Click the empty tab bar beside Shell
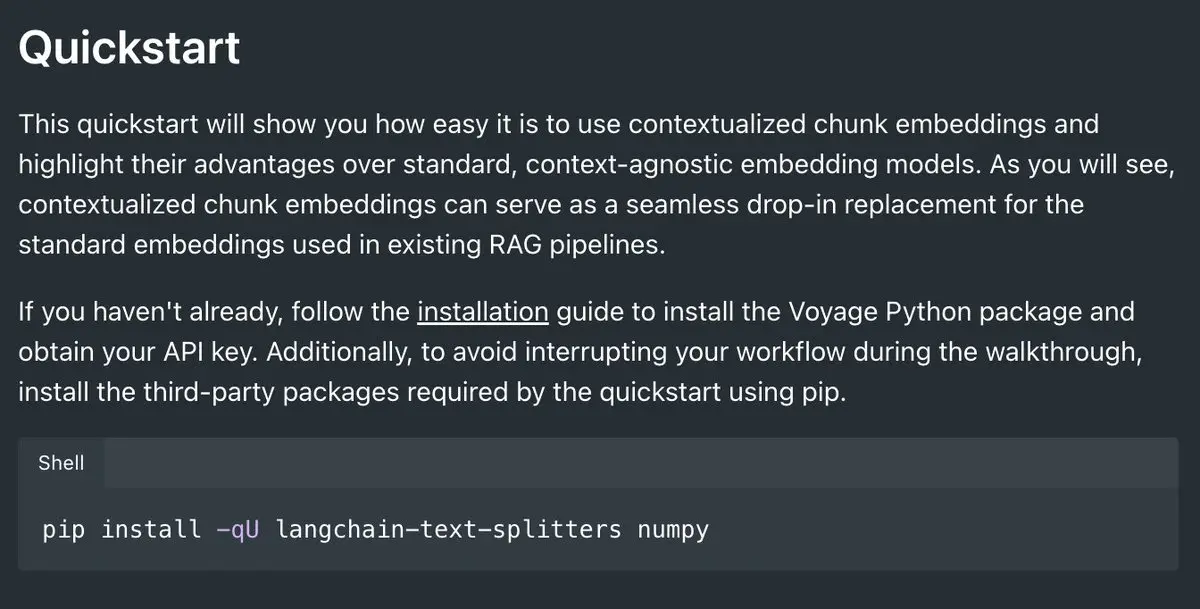1200x609 pixels. (x=641, y=463)
